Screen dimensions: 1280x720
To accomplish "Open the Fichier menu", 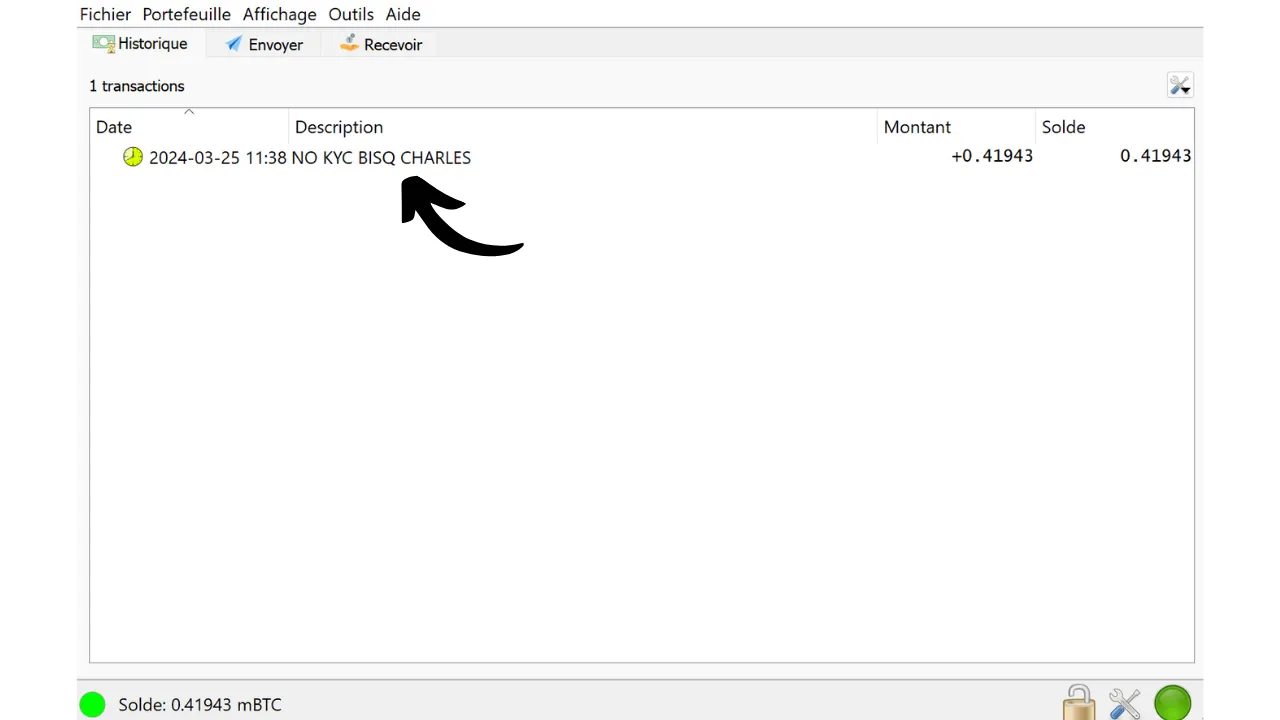I will coord(105,14).
